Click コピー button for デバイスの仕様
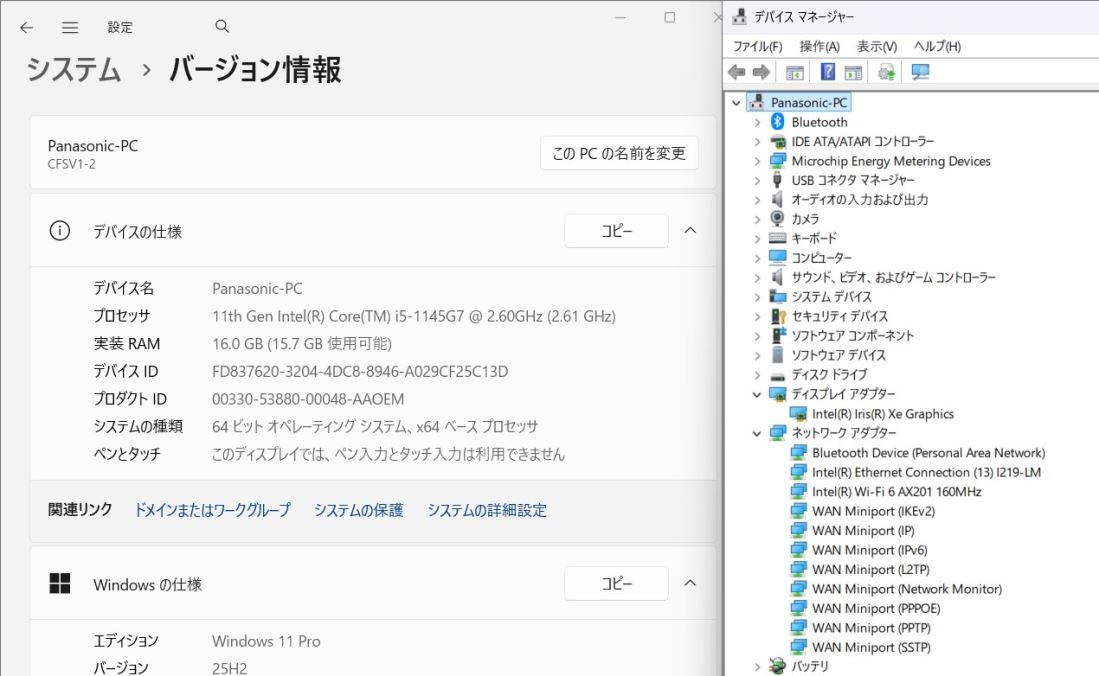This screenshot has width=1099, height=676. [616, 231]
